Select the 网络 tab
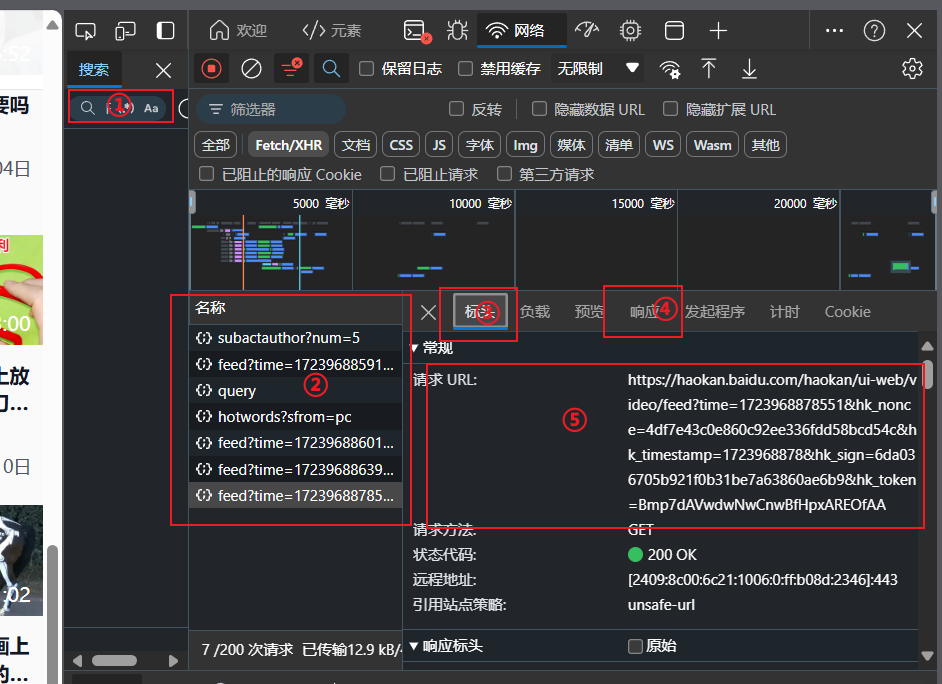Viewport: 942px width, 684px height. [x=521, y=31]
